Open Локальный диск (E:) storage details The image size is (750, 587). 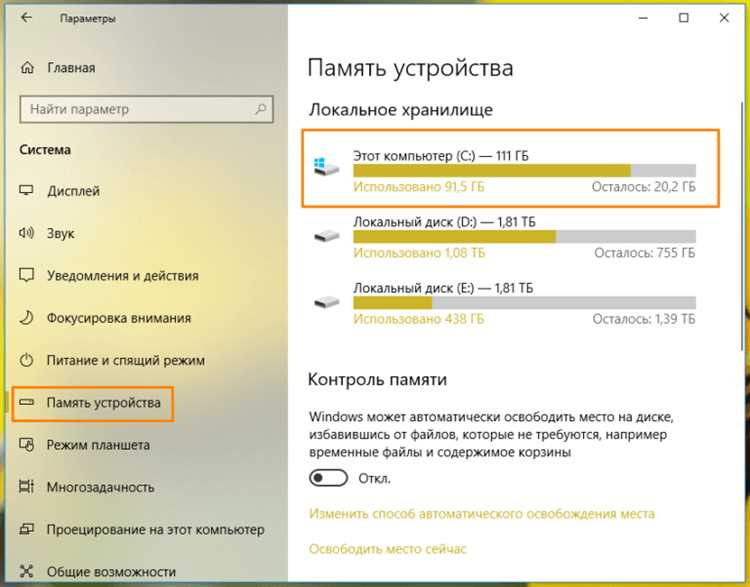point(505,303)
